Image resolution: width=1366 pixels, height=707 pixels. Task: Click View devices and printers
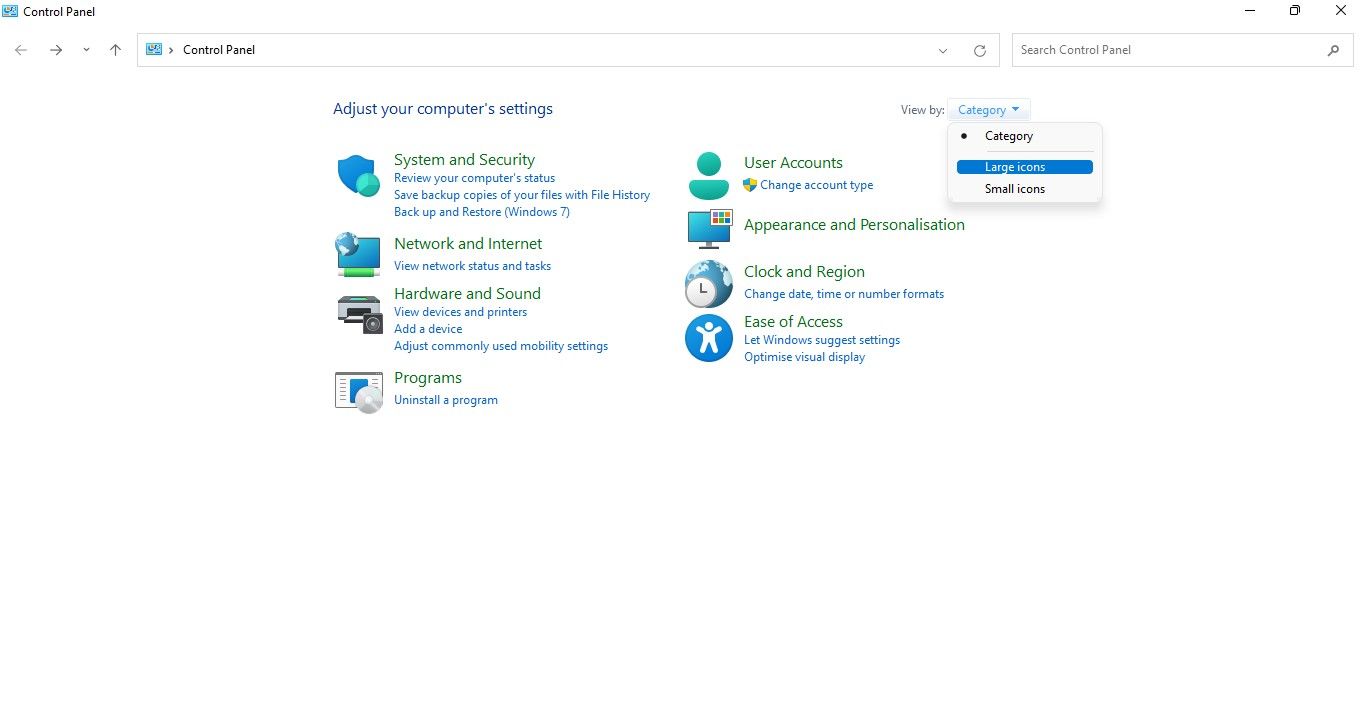click(x=460, y=312)
